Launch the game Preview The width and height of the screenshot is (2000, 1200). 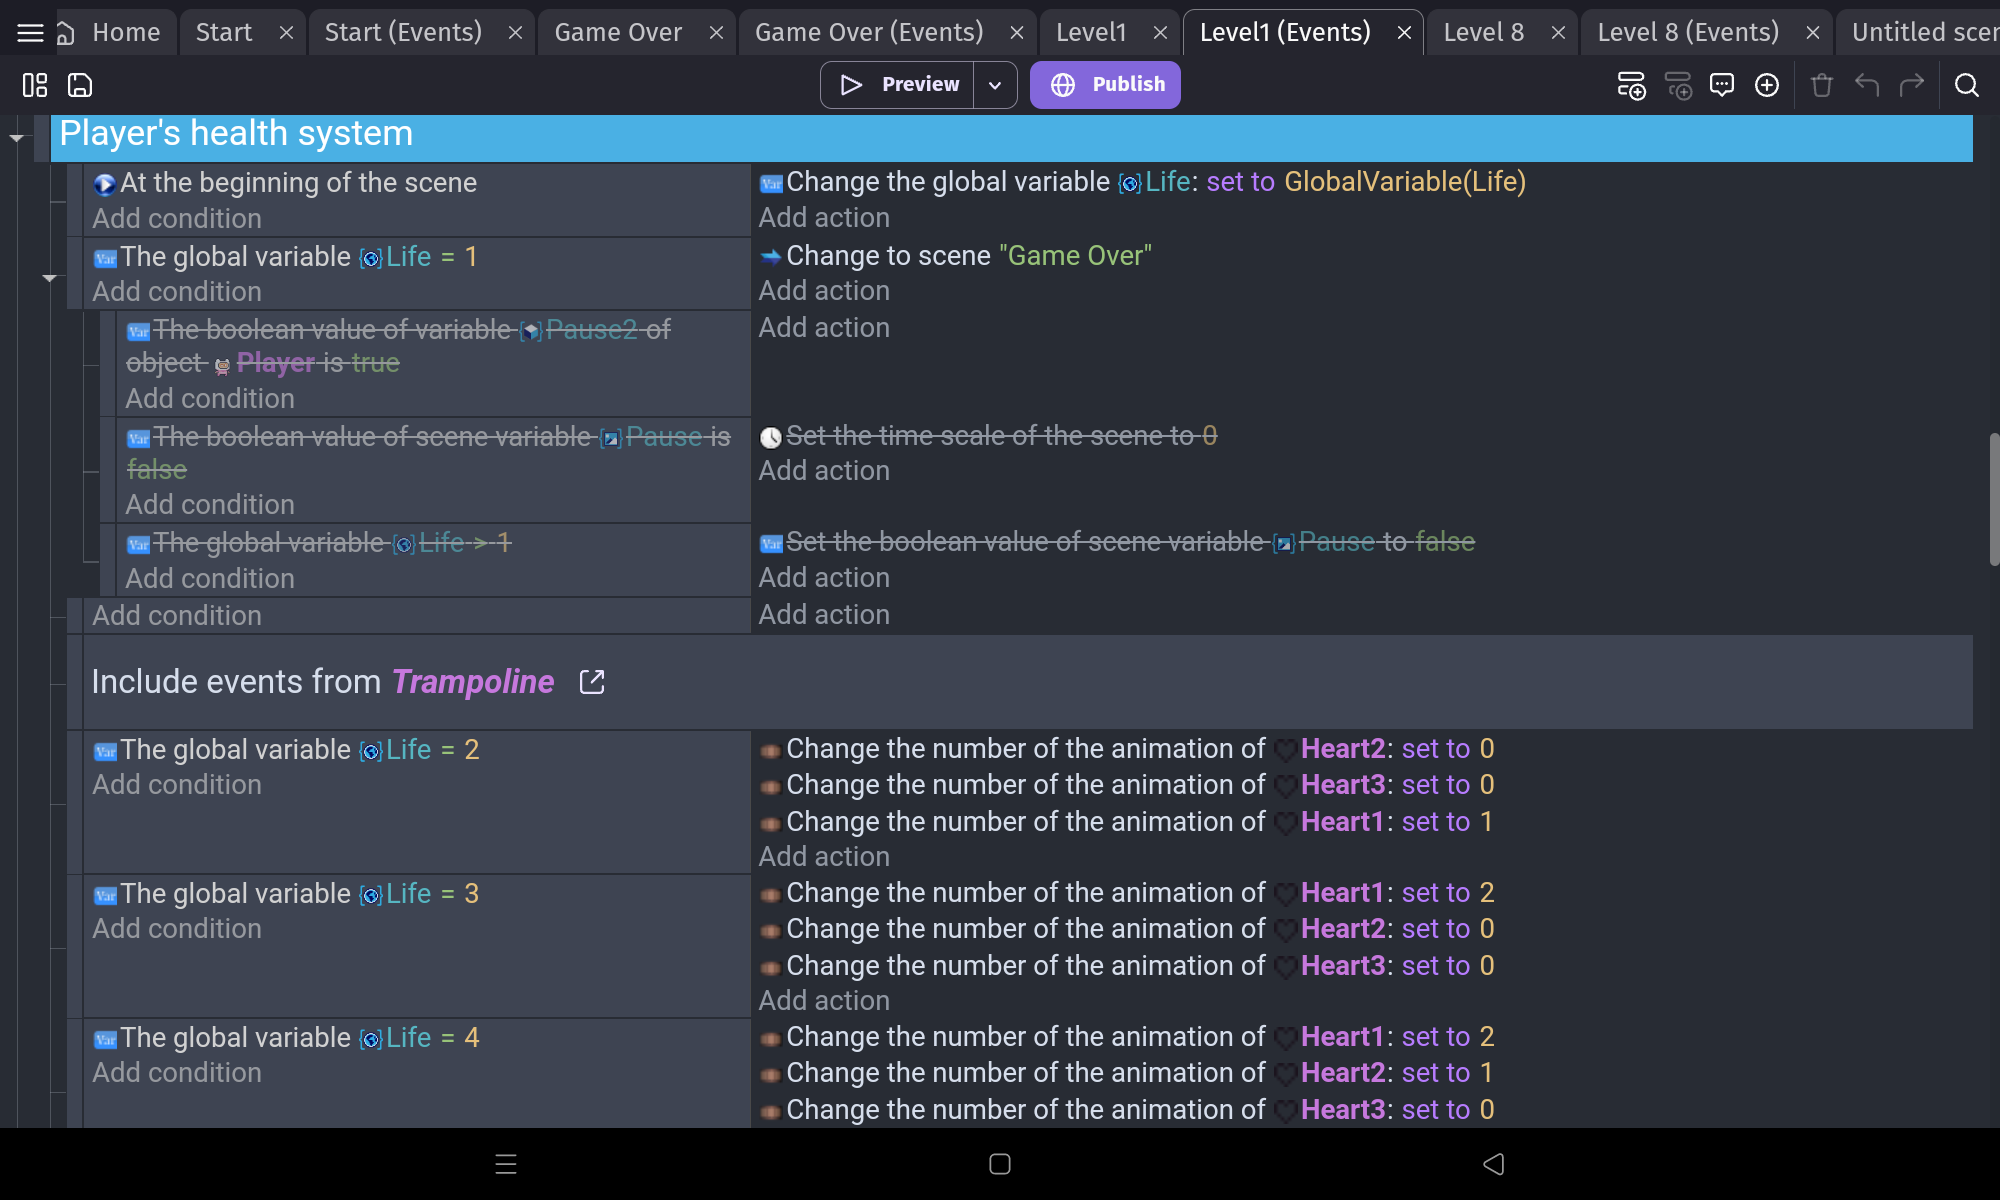(898, 85)
